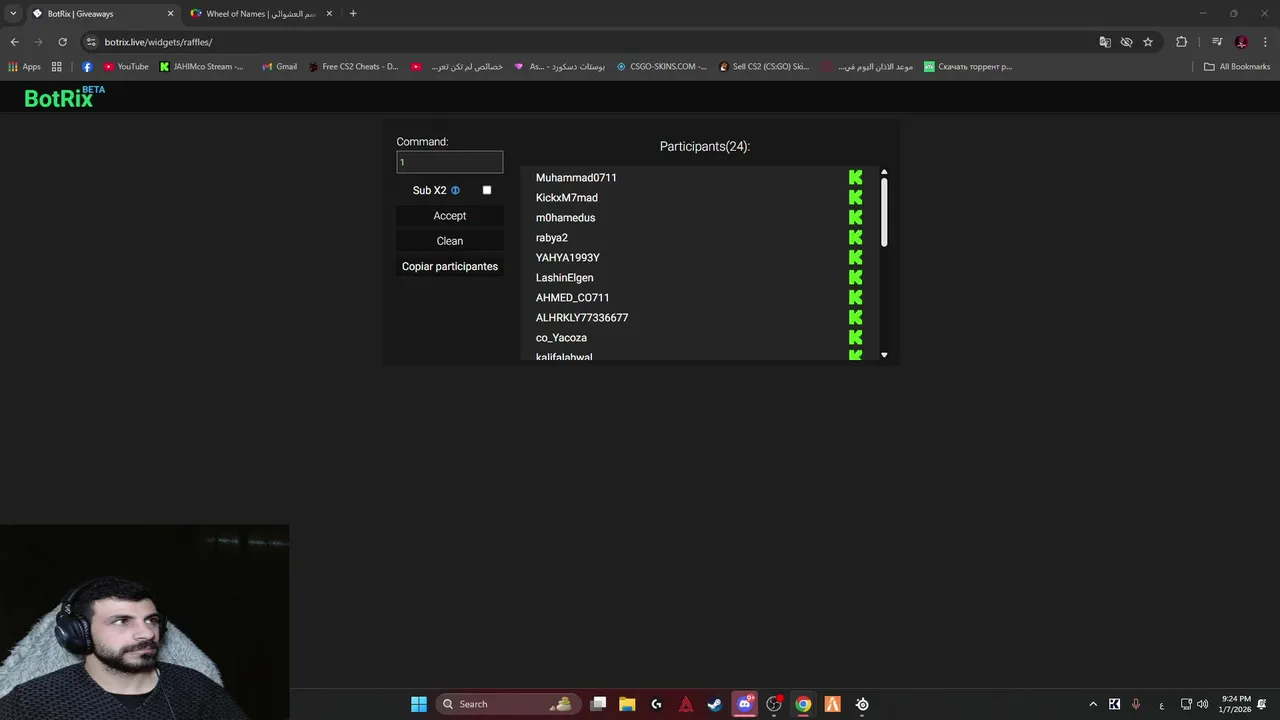Reload the page with the refresh icon
This screenshot has height=720, width=1280.
point(62,42)
